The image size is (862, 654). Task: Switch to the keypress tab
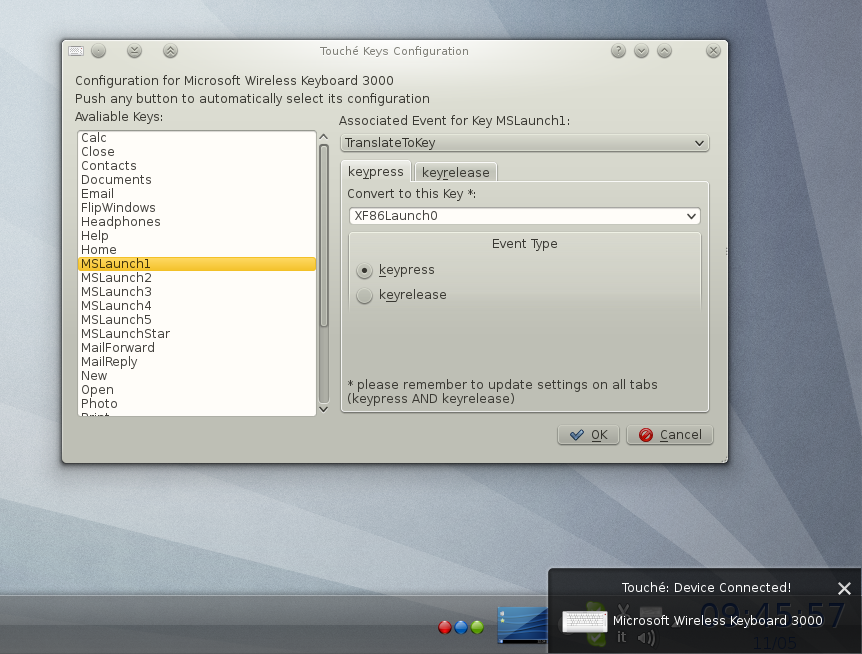376,171
